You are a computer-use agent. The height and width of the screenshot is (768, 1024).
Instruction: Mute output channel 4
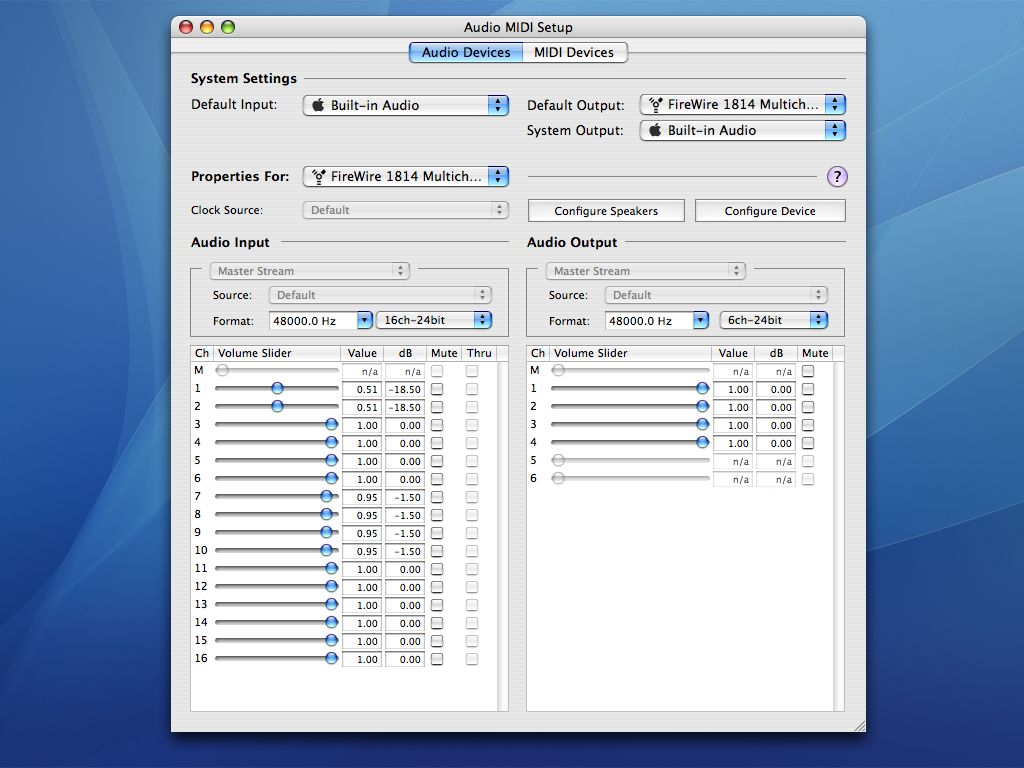tap(808, 443)
